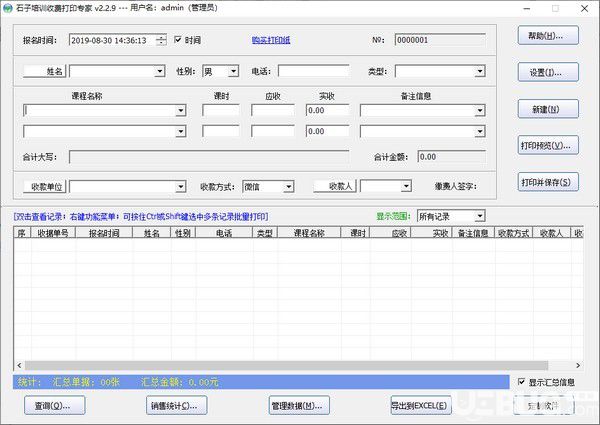Click the 姓名 table column header
Screen dimensions: 600x425
(152, 233)
